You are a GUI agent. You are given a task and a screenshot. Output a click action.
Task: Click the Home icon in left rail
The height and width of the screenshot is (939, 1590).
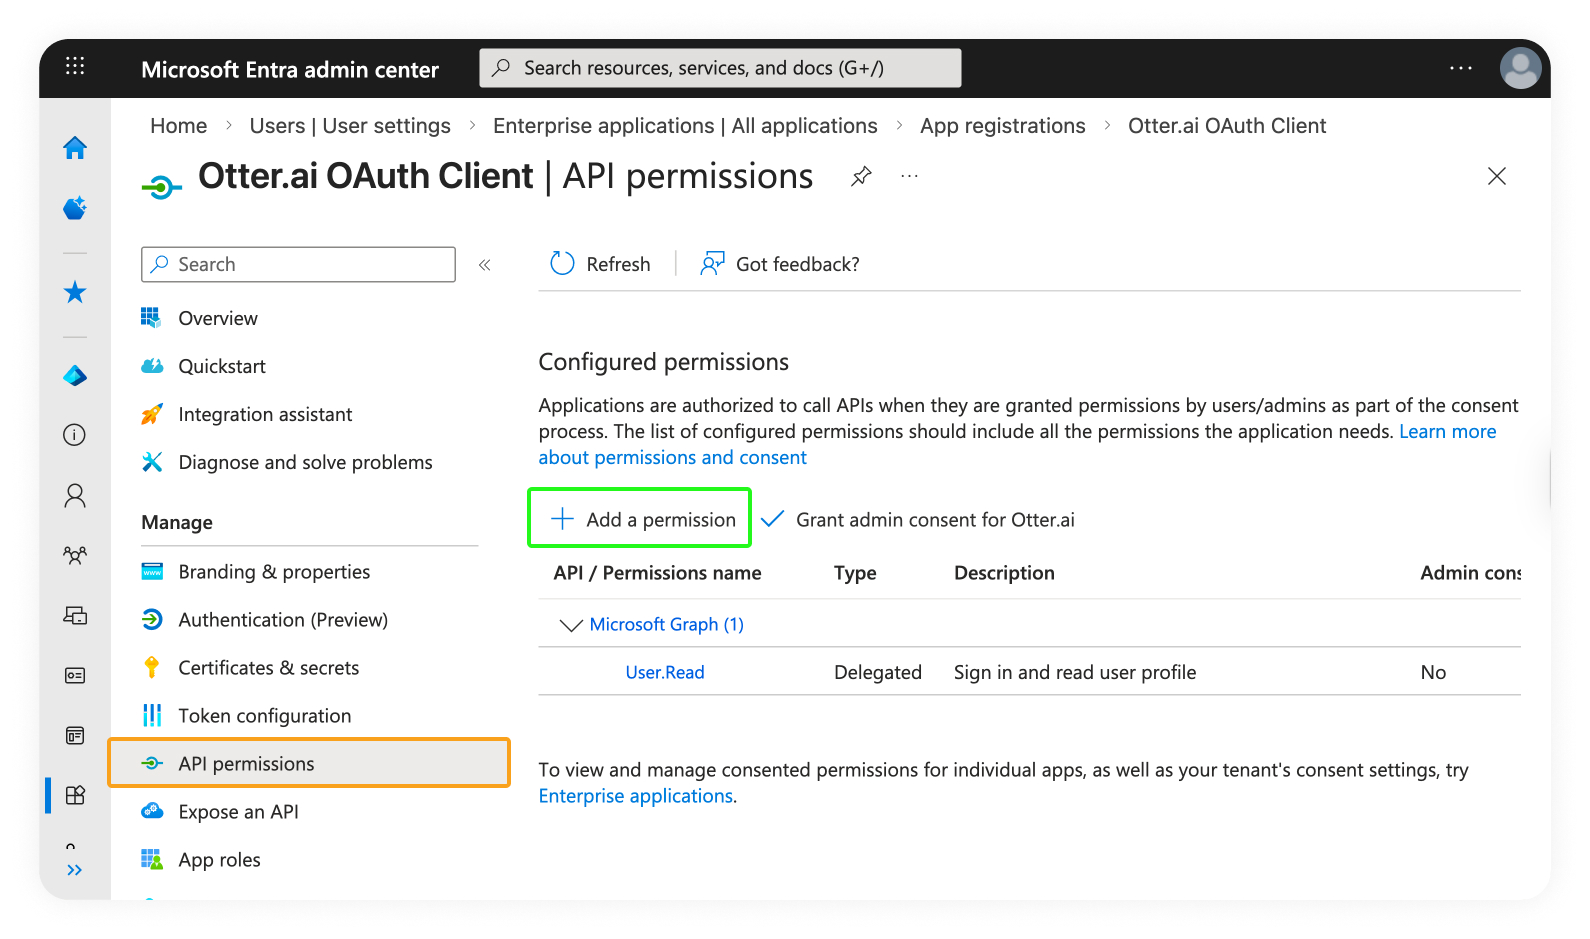click(75, 148)
